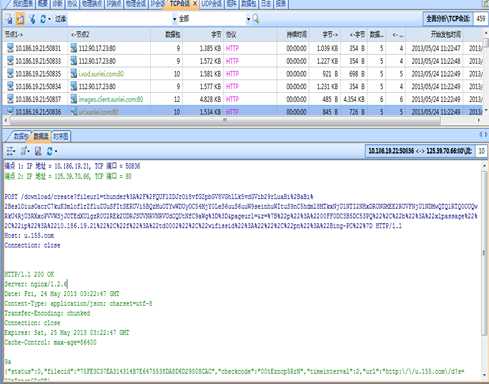
Task: Click the node icon for 10.186.19.21:50834
Action: coord(11,86)
